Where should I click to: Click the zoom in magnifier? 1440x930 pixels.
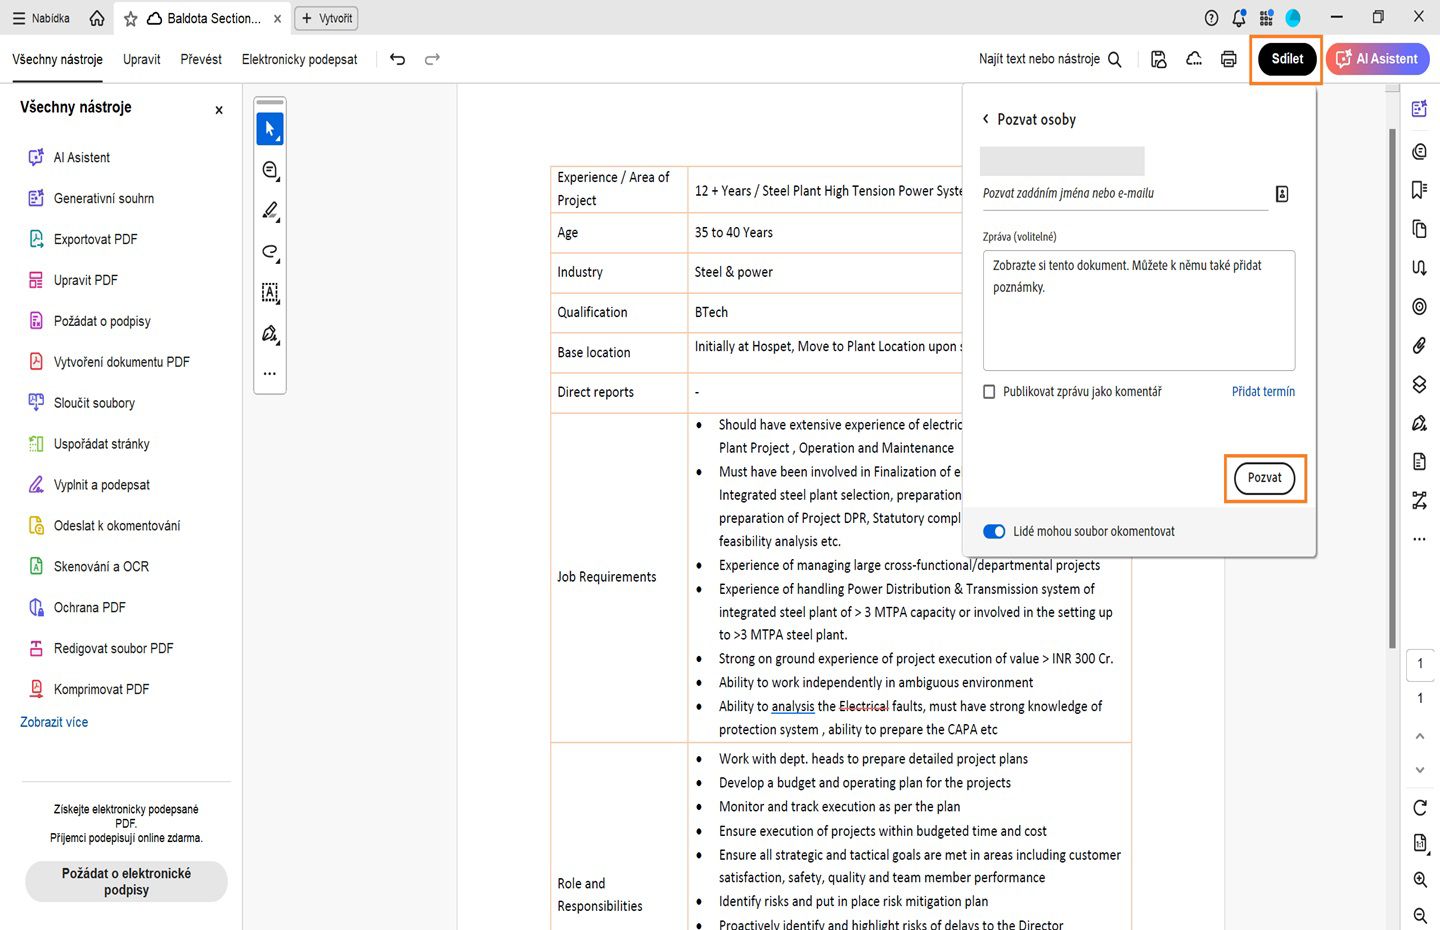1420,880
